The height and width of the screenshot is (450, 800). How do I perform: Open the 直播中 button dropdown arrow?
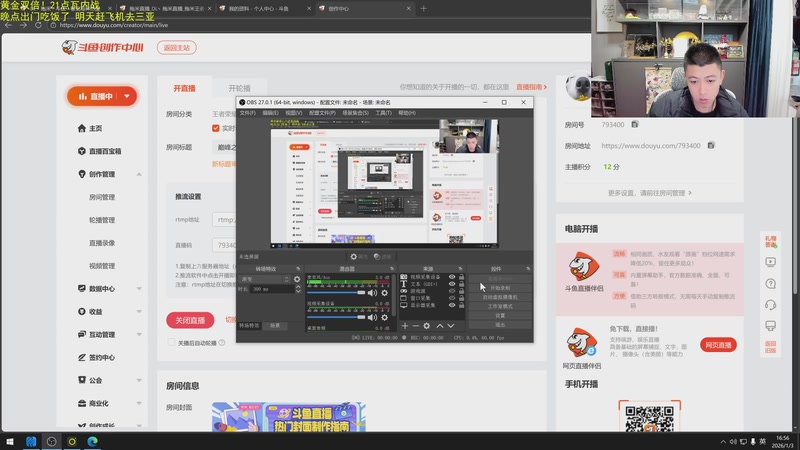[127, 96]
